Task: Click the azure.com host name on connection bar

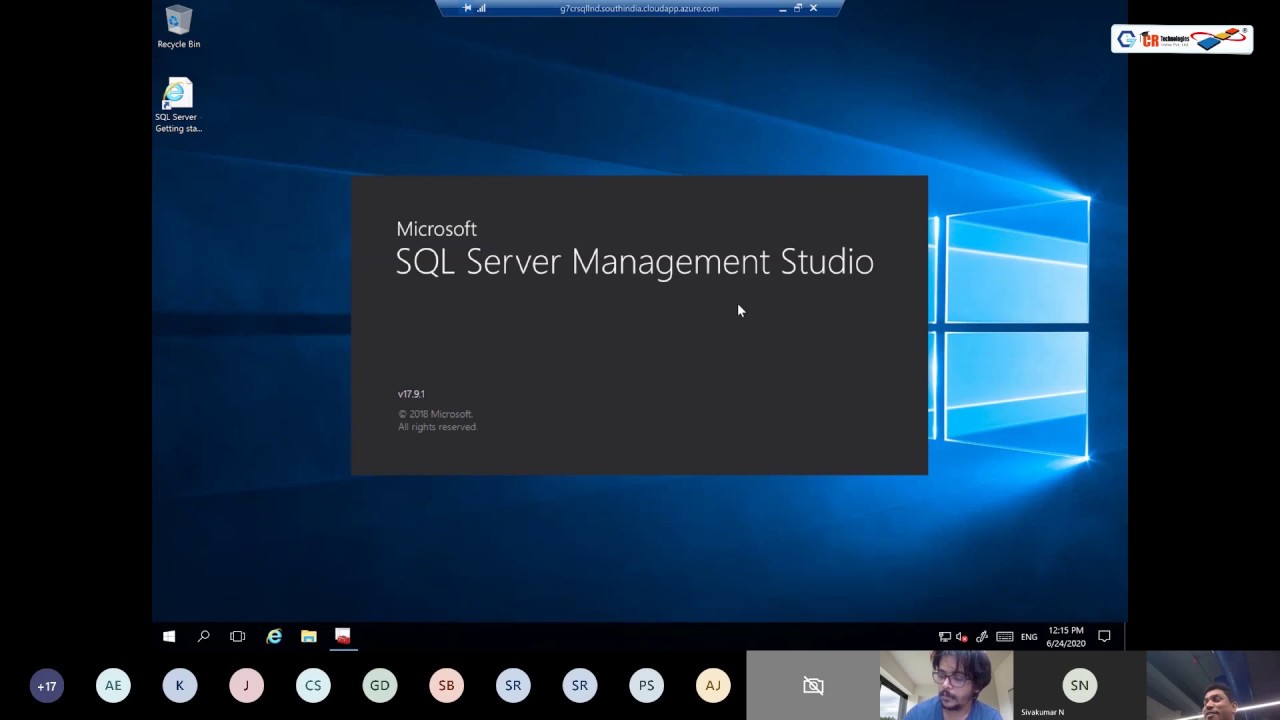Action: click(639, 8)
